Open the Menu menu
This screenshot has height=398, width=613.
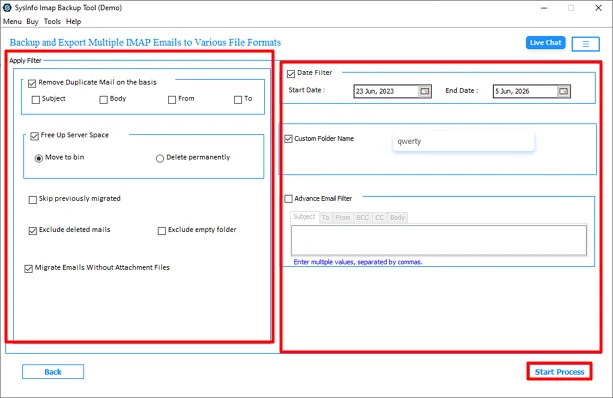(x=12, y=22)
